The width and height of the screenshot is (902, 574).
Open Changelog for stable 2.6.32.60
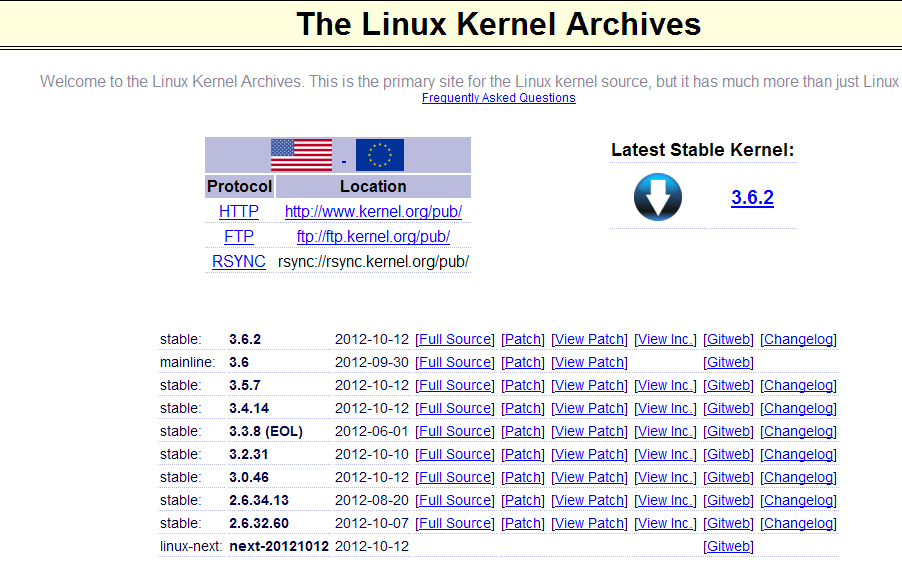pos(798,523)
